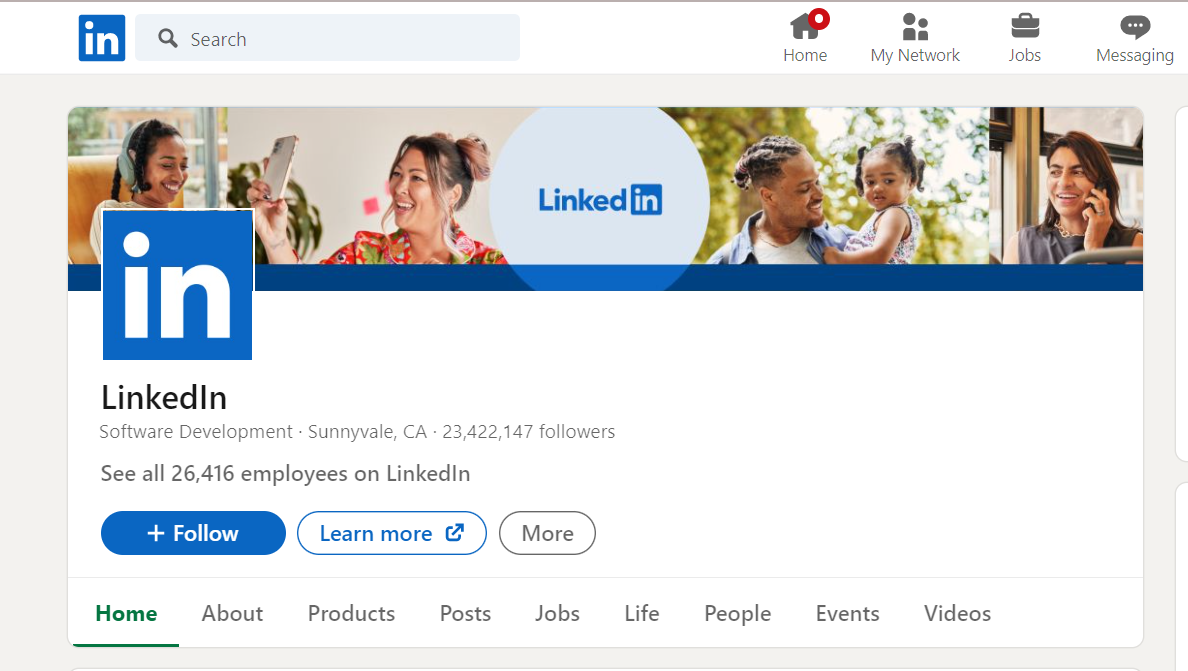The image size is (1188, 671).
Task: Open the Home nav icon
Action: tap(805, 37)
